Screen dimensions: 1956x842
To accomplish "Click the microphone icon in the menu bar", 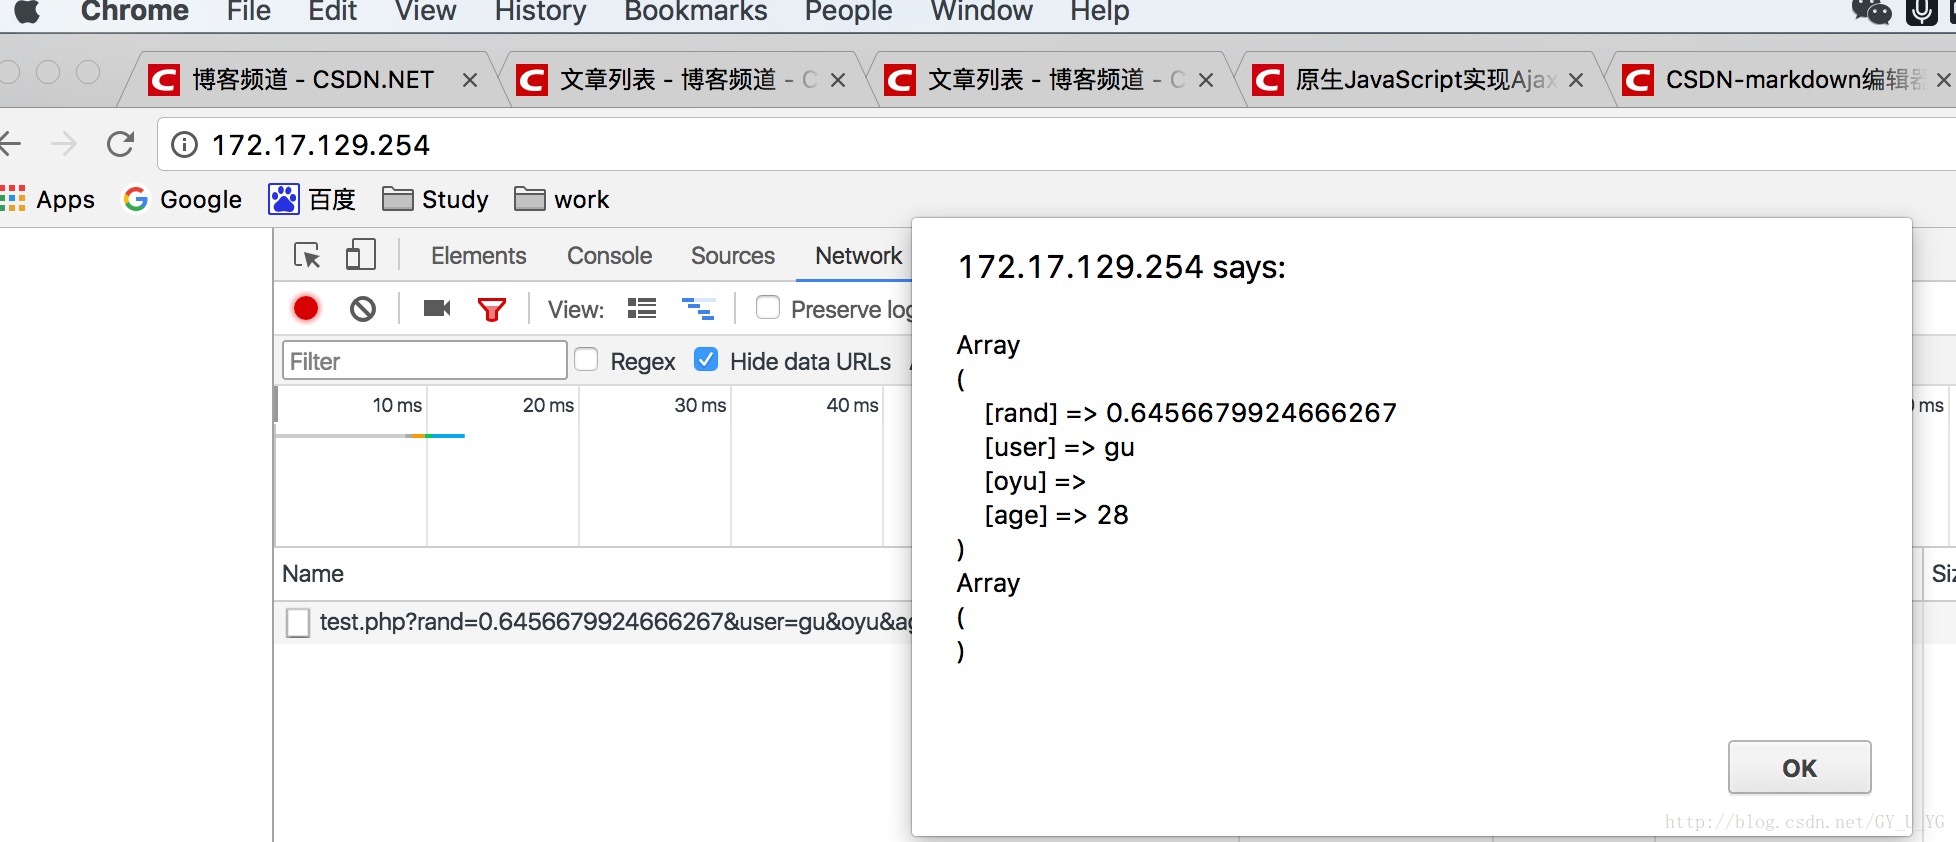I will 1921,11.
